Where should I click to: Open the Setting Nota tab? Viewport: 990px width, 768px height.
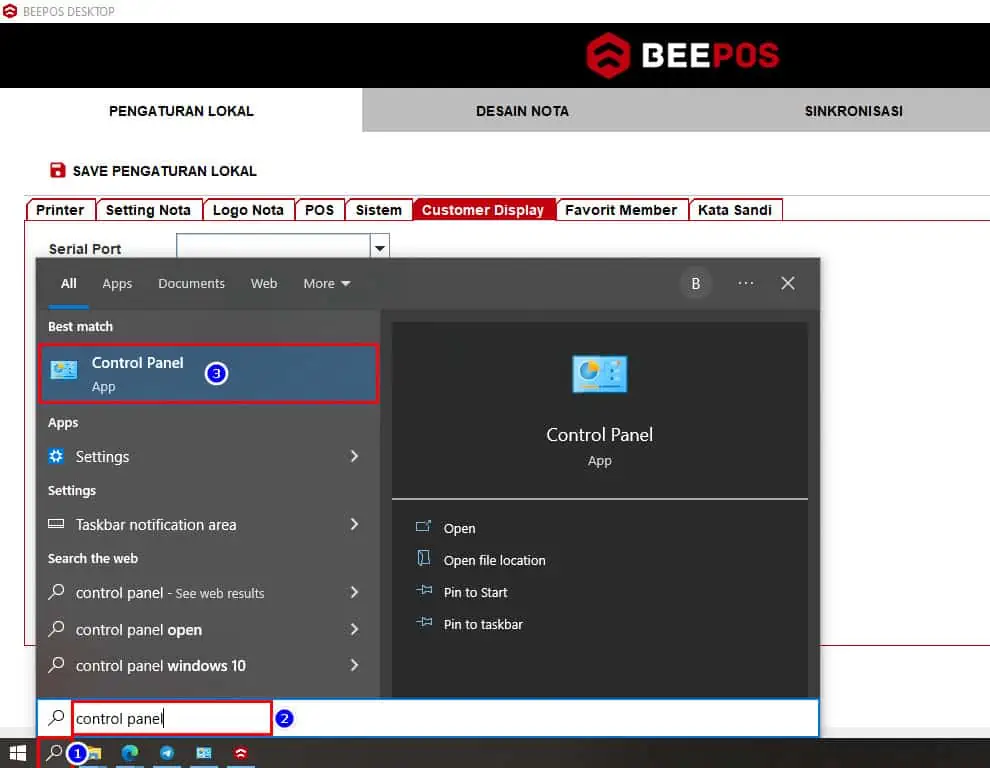pyautogui.click(x=148, y=210)
